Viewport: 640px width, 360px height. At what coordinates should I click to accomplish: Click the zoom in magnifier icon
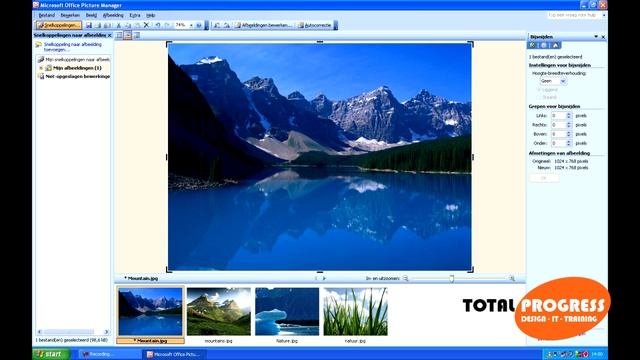pyautogui.click(x=512, y=278)
